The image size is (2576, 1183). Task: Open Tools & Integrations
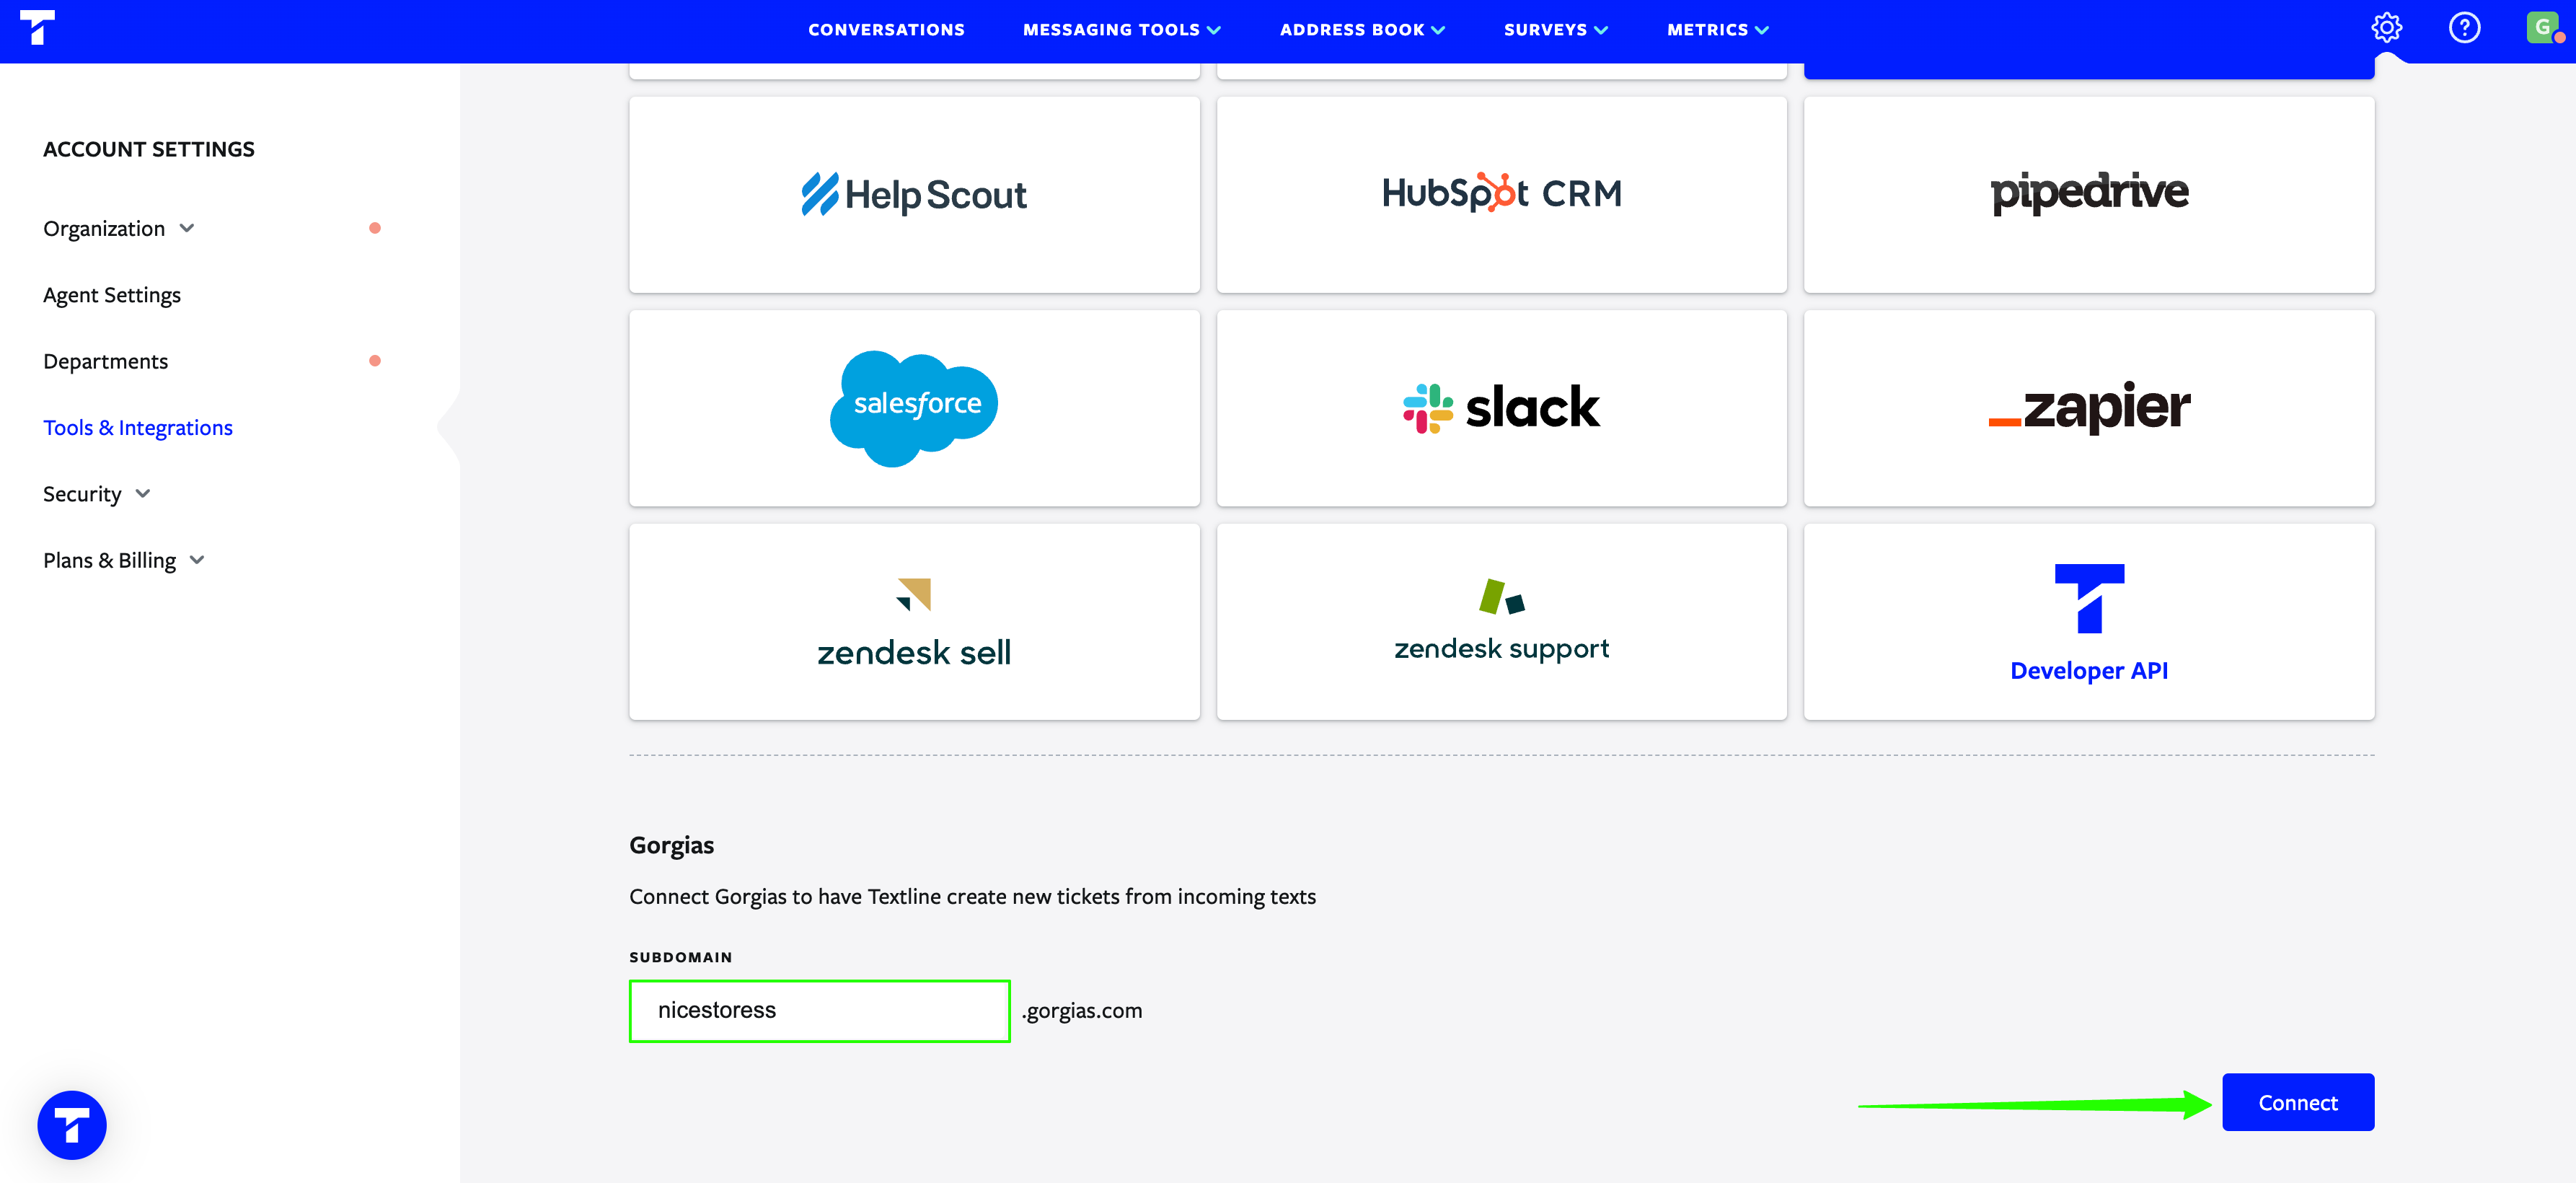(138, 428)
